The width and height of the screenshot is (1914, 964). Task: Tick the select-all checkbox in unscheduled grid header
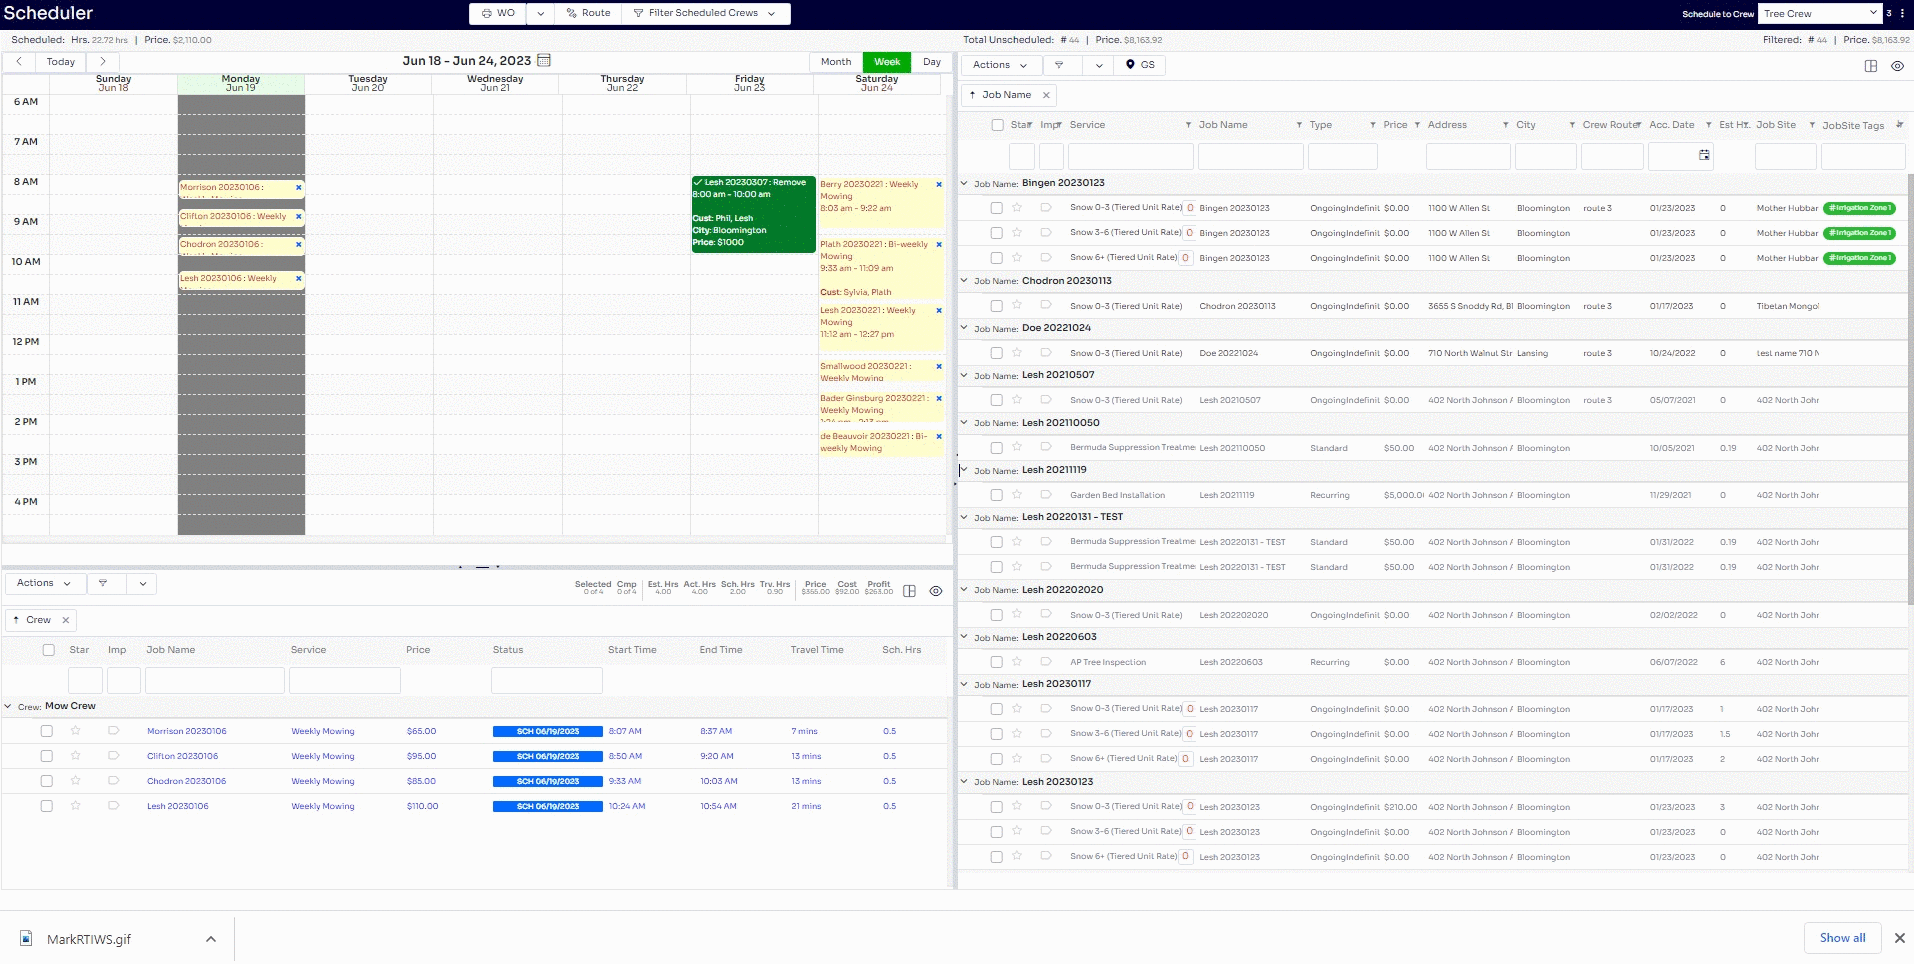997,125
